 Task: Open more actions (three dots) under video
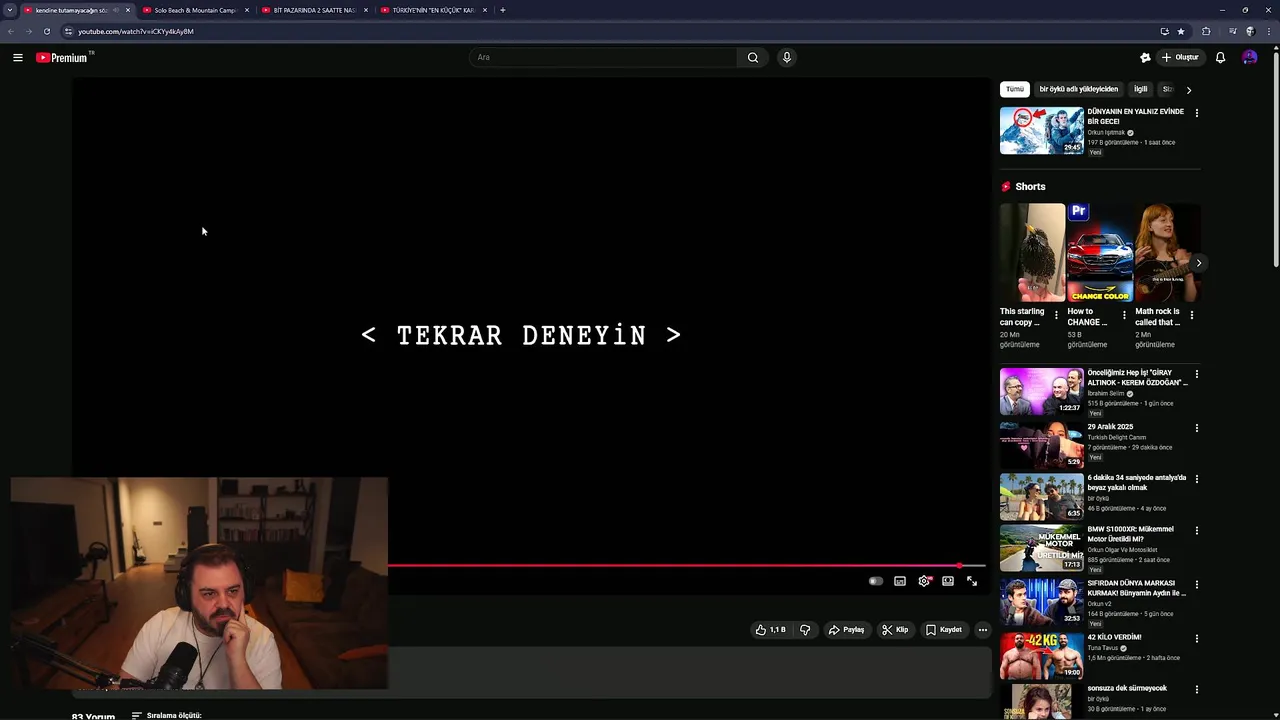pos(983,630)
